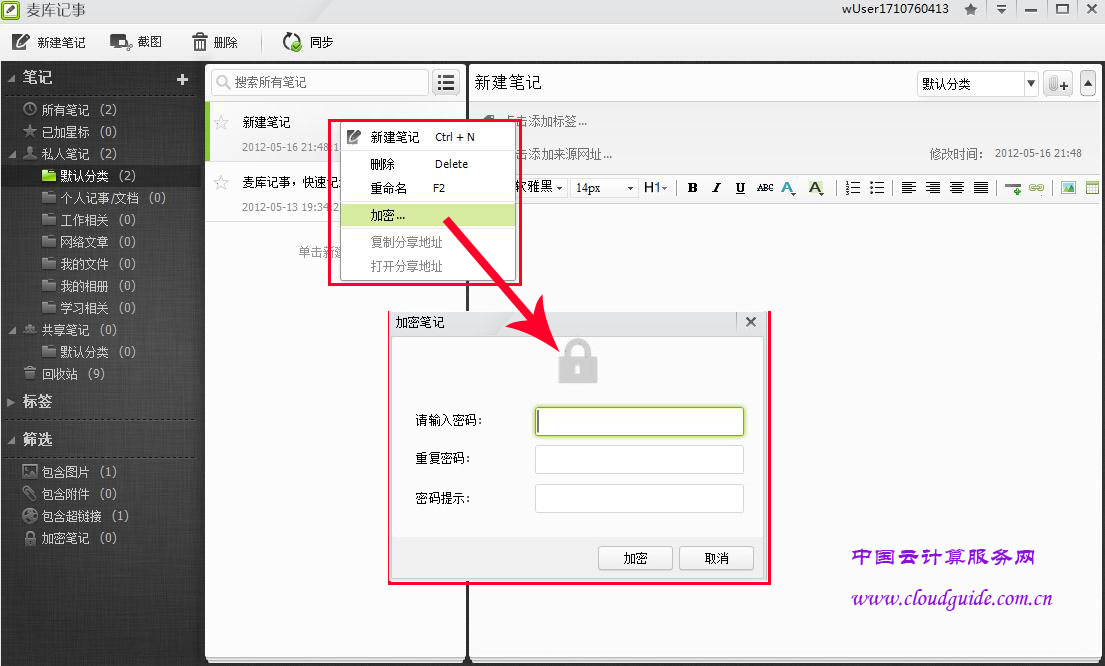Image resolution: width=1105 pixels, height=666 pixels.
Task: Insert a horizontal line
Action: pos(1013,188)
